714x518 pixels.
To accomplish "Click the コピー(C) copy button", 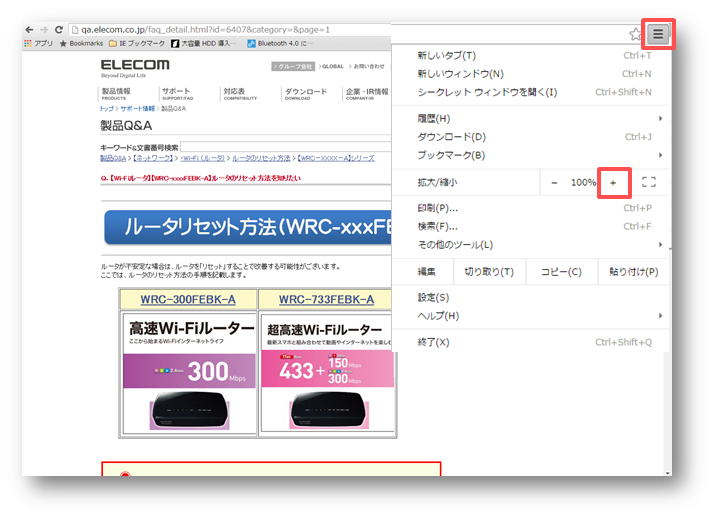I will (561, 272).
